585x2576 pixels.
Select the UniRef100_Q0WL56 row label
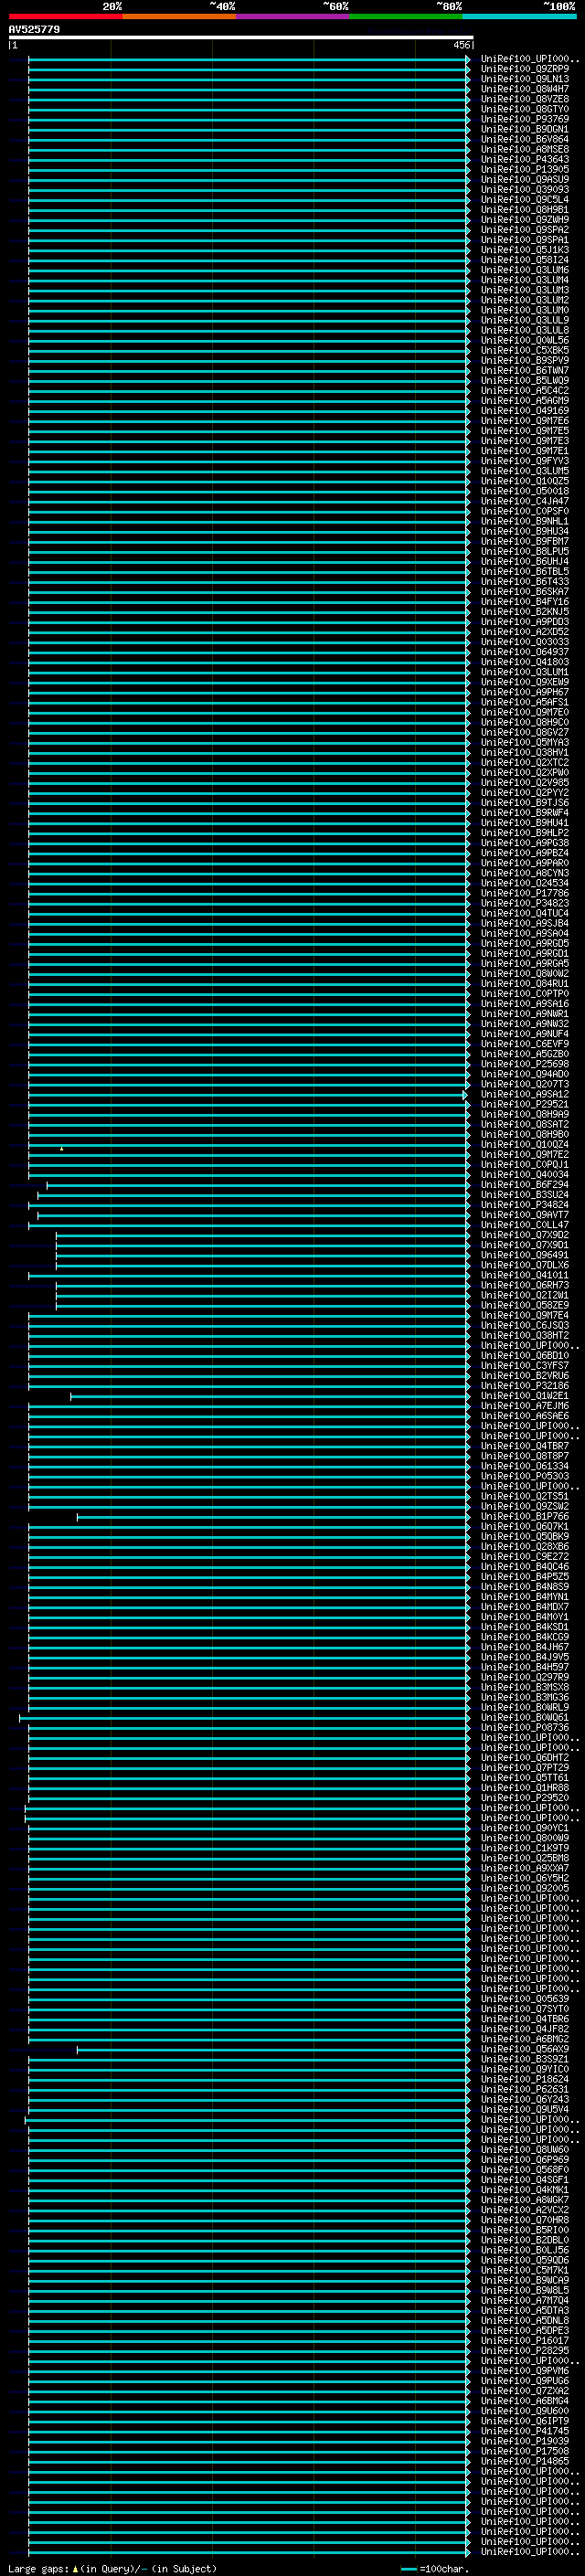click(x=525, y=340)
